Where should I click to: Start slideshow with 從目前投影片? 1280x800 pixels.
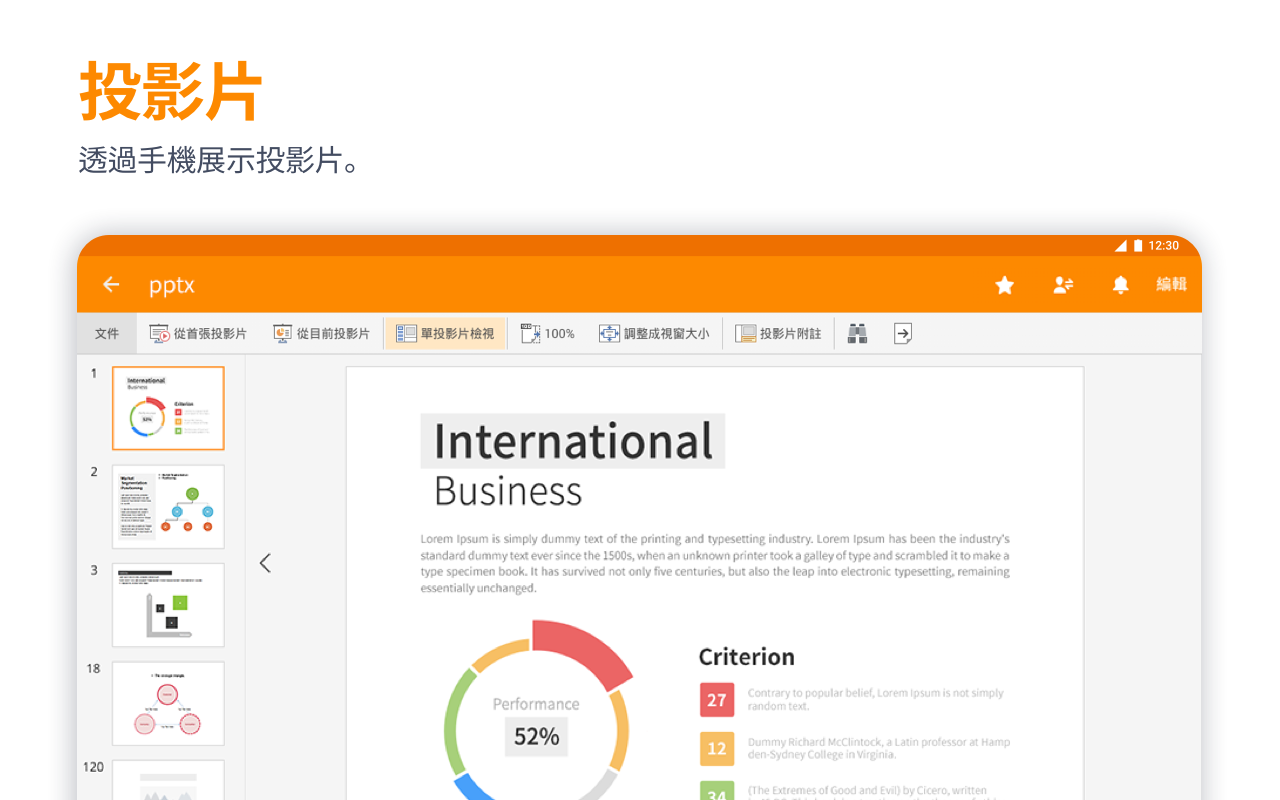[x=321, y=334]
